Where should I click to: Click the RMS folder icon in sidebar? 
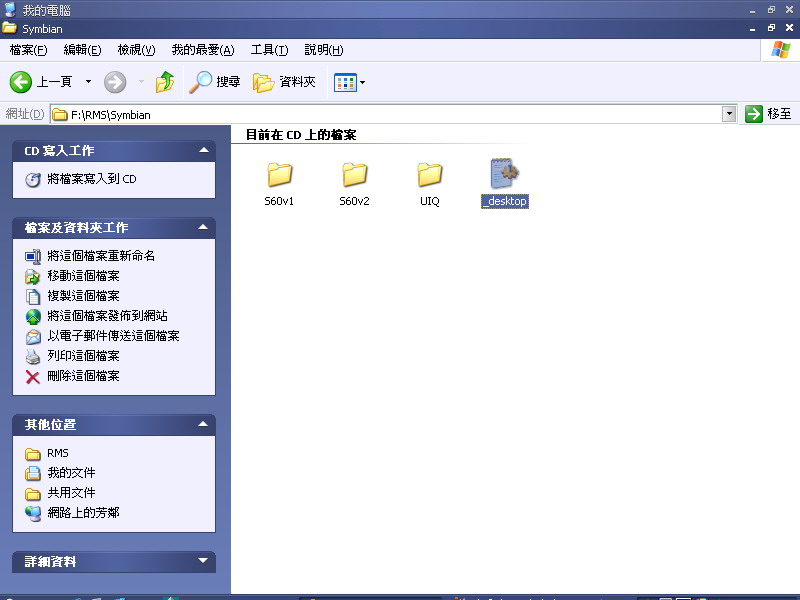pos(33,454)
